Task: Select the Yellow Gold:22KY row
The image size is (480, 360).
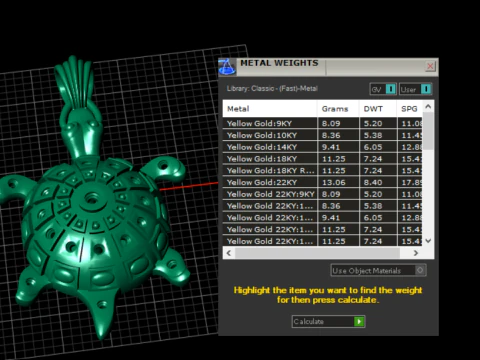Action: pyautogui.click(x=322, y=182)
